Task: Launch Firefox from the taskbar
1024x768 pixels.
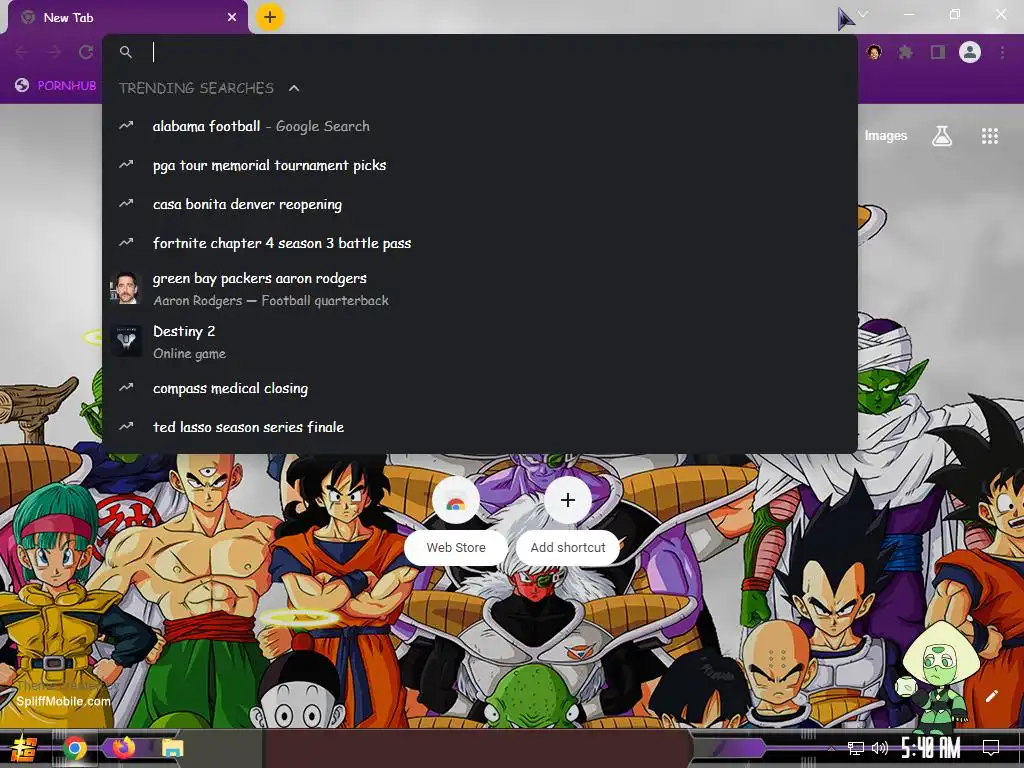Action: point(123,747)
